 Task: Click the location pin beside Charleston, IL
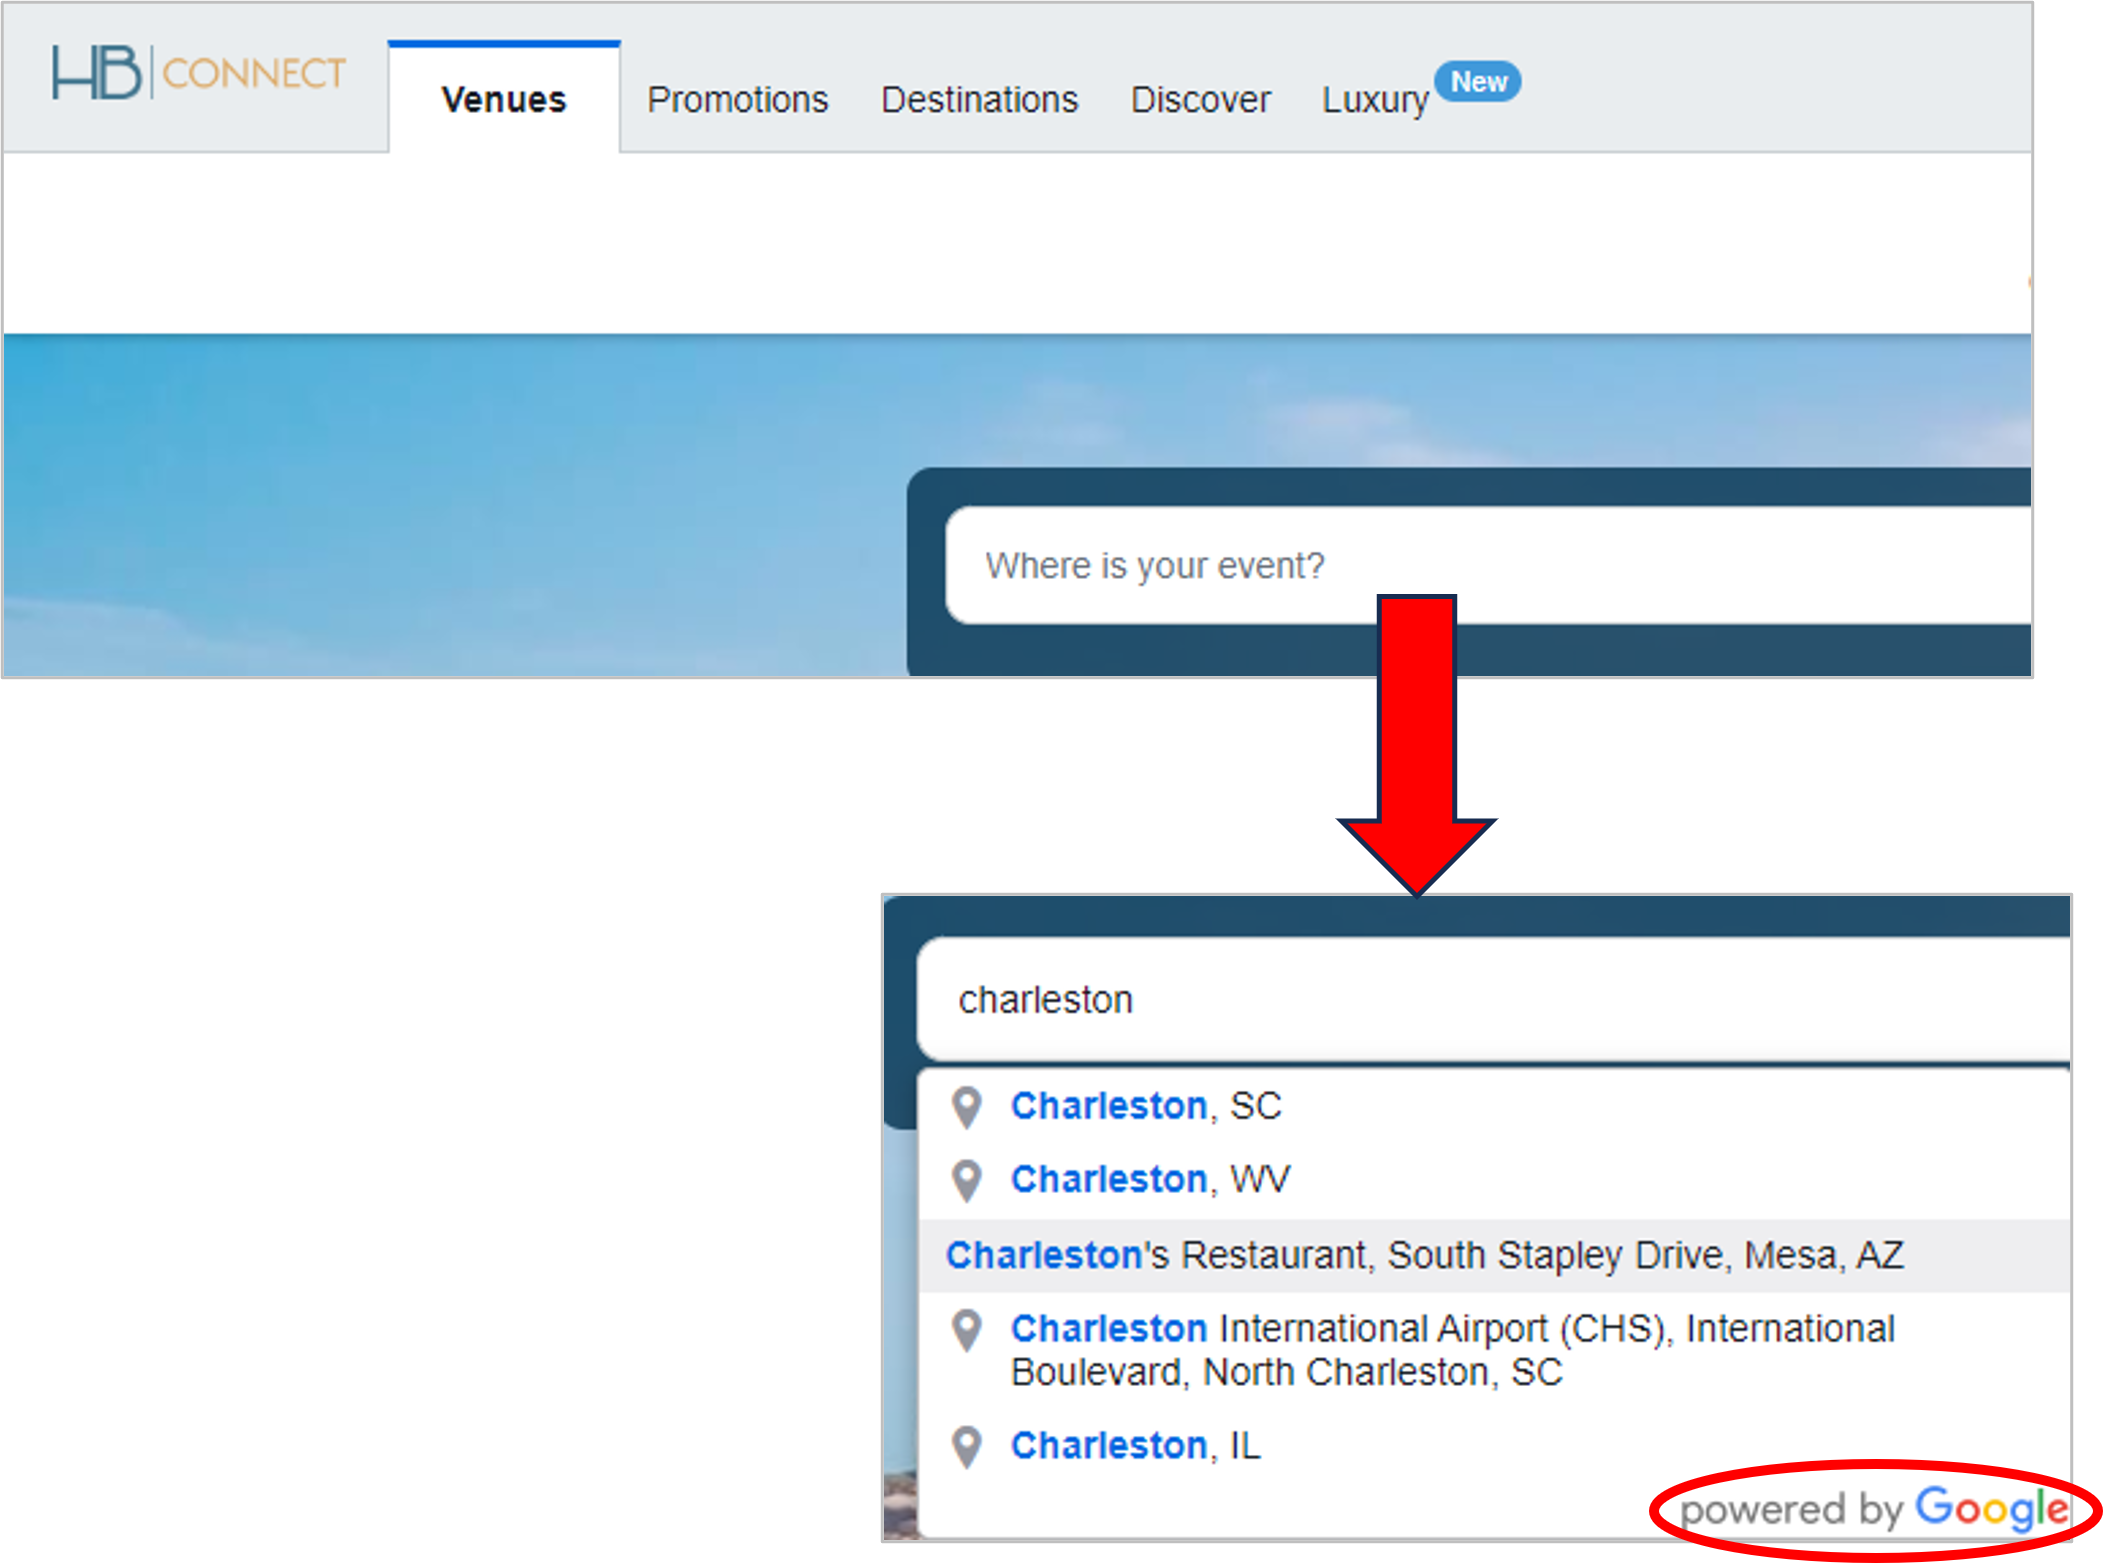(967, 1447)
